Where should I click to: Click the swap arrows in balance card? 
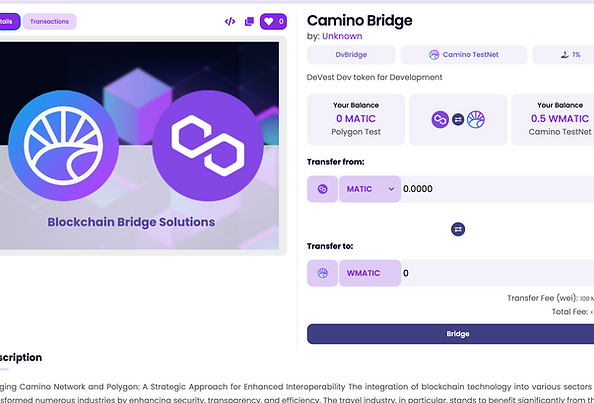(x=458, y=120)
